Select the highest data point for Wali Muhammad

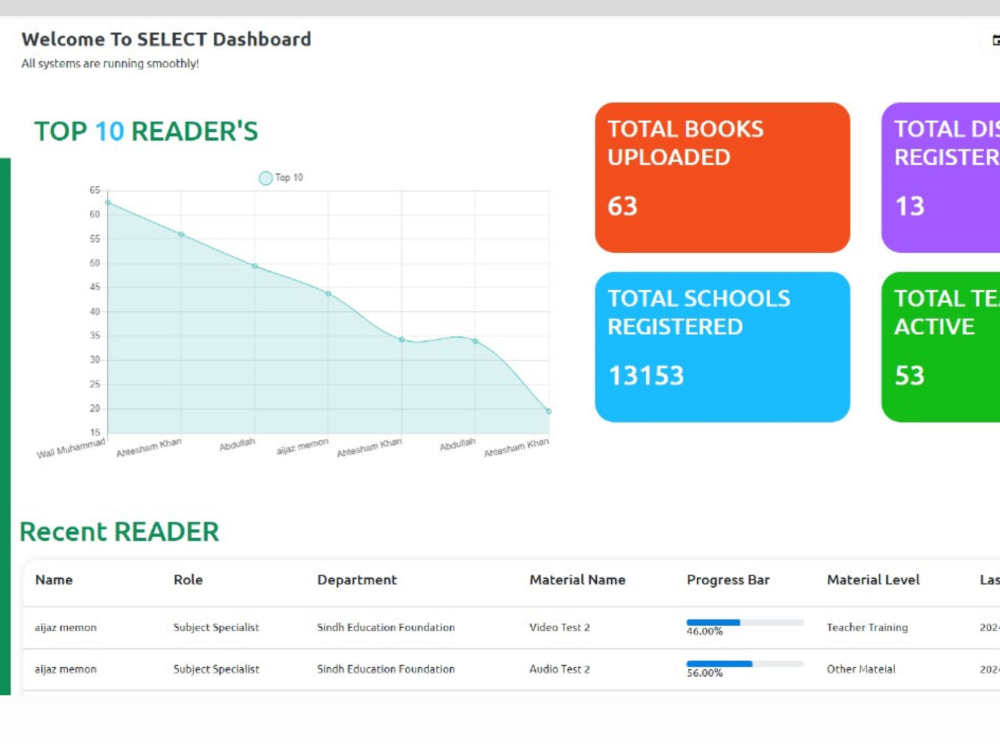(x=110, y=202)
